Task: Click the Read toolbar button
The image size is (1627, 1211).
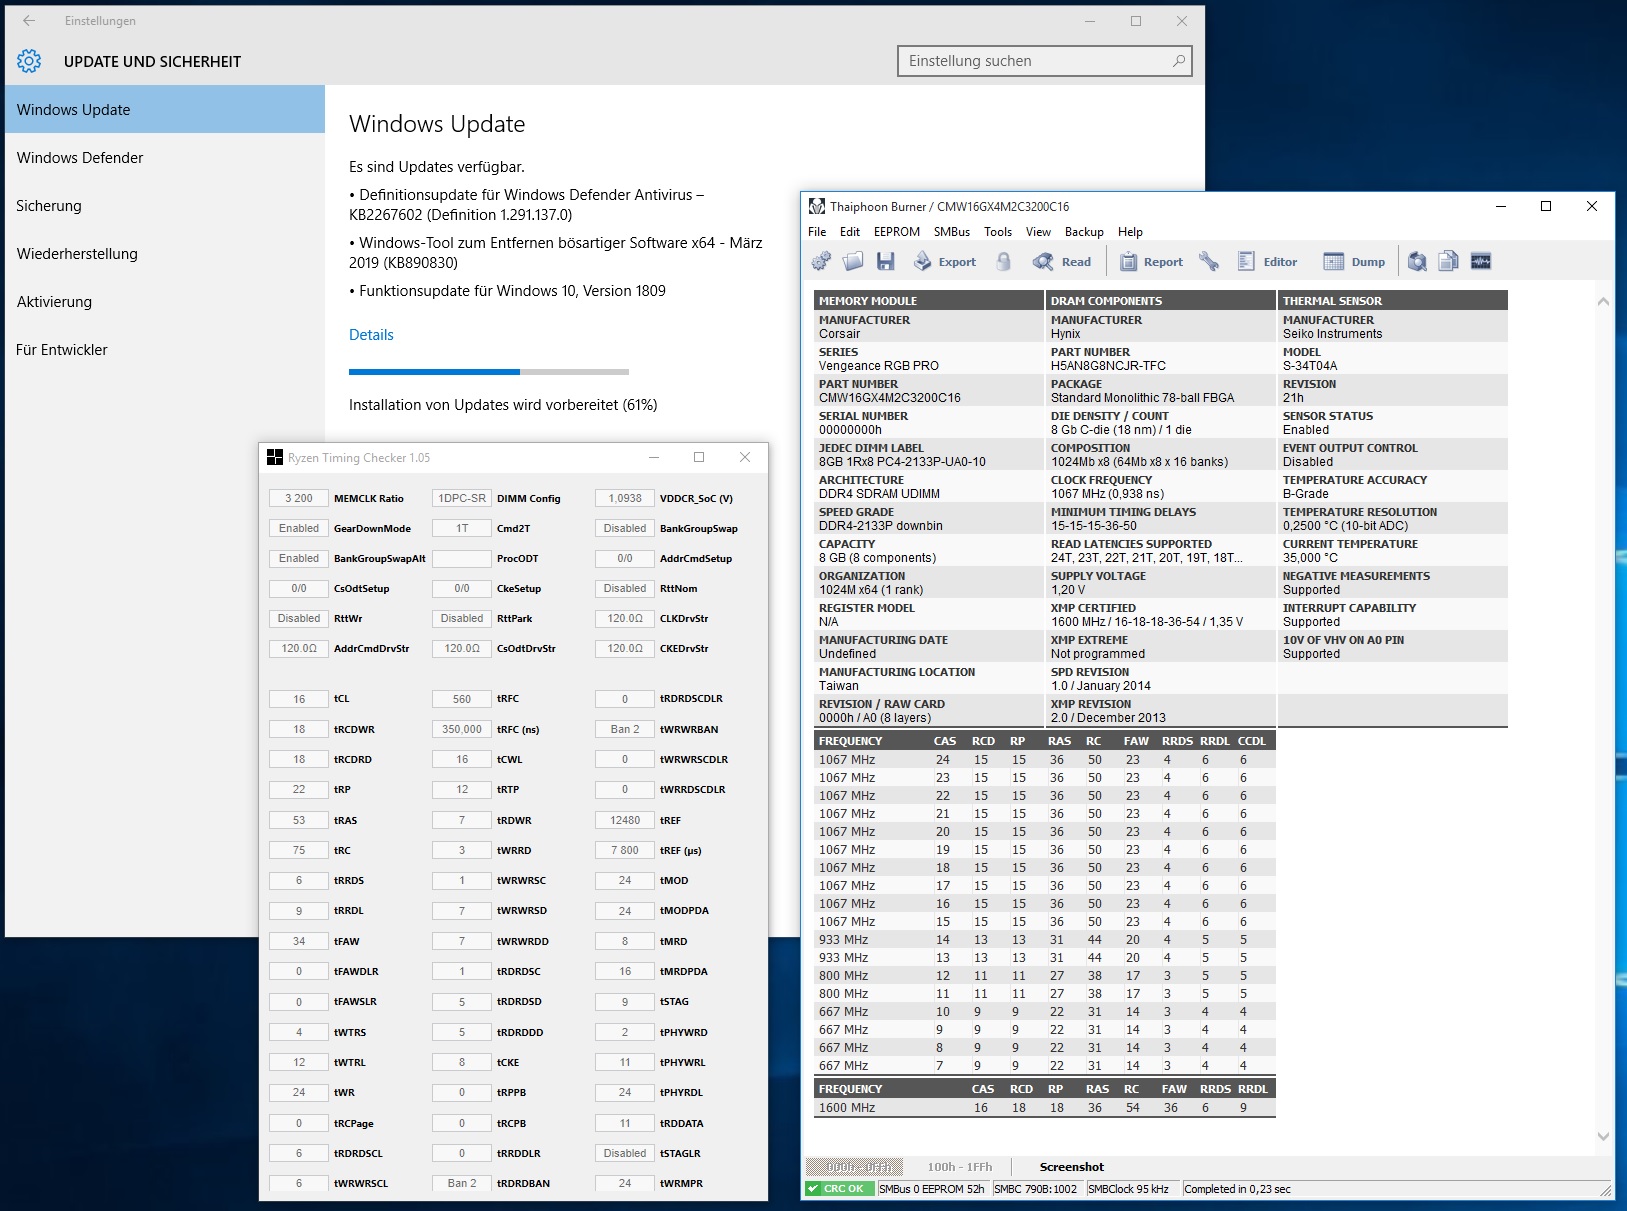Action: (1062, 262)
